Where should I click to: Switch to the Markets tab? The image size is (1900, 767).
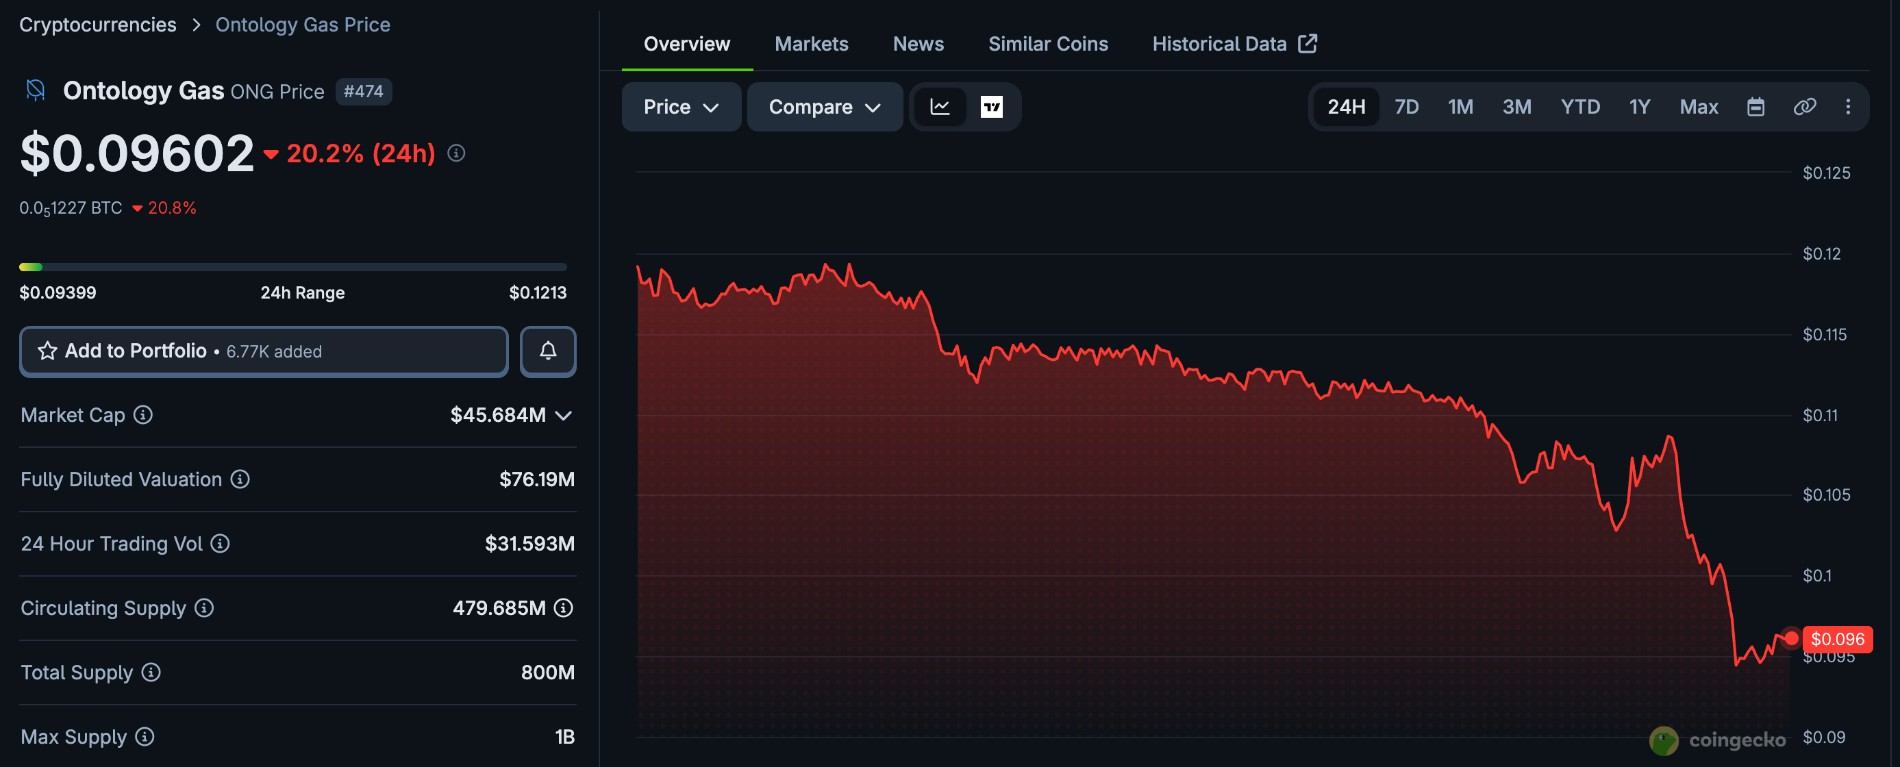coord(812,44)
